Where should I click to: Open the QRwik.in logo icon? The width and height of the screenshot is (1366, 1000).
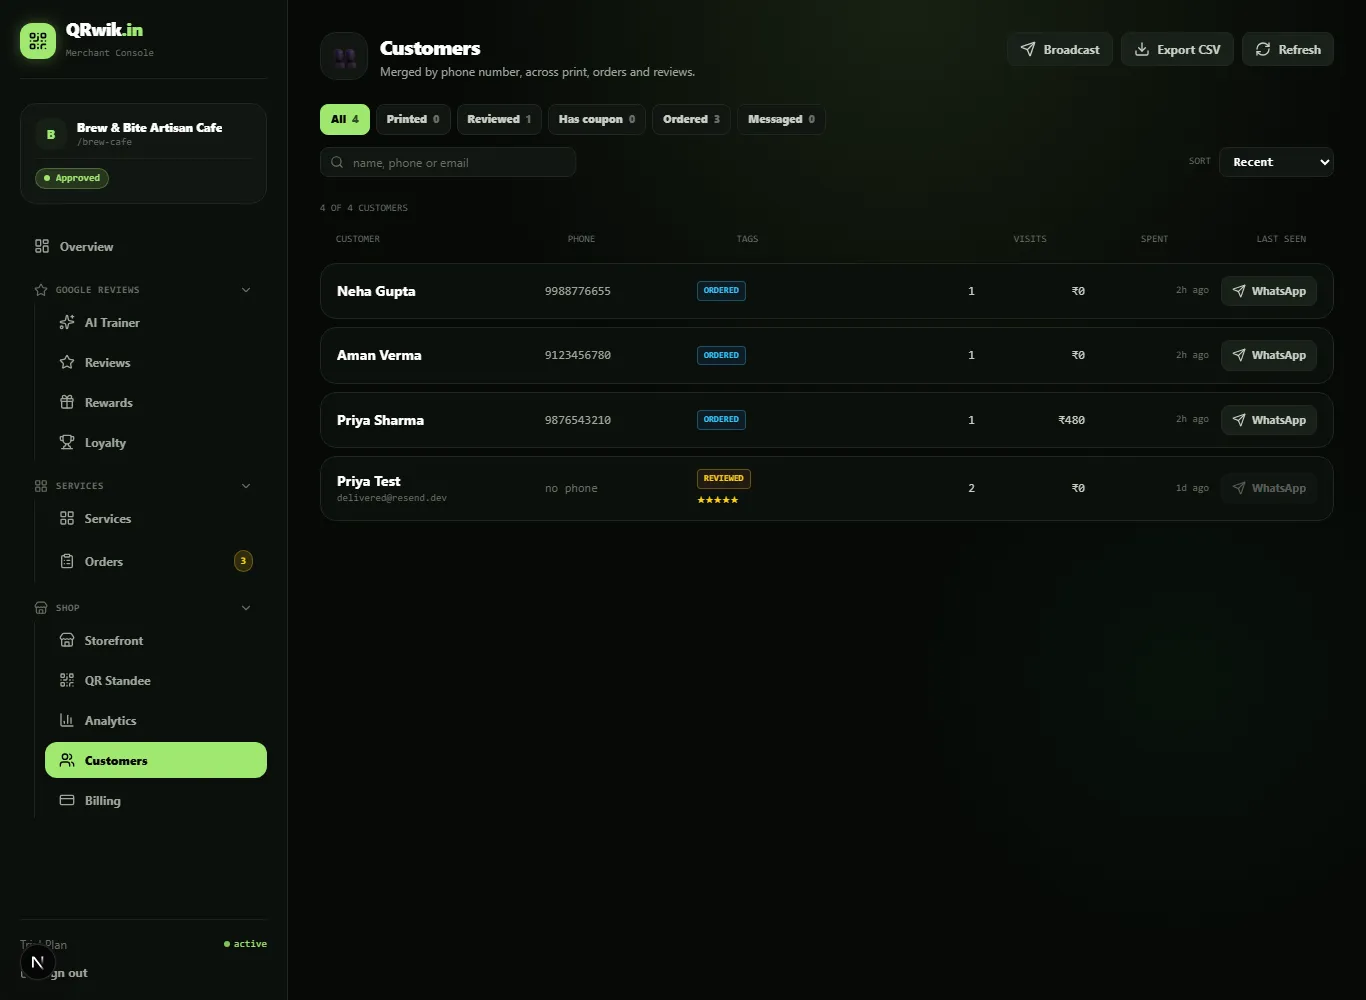tap(38, 41)
